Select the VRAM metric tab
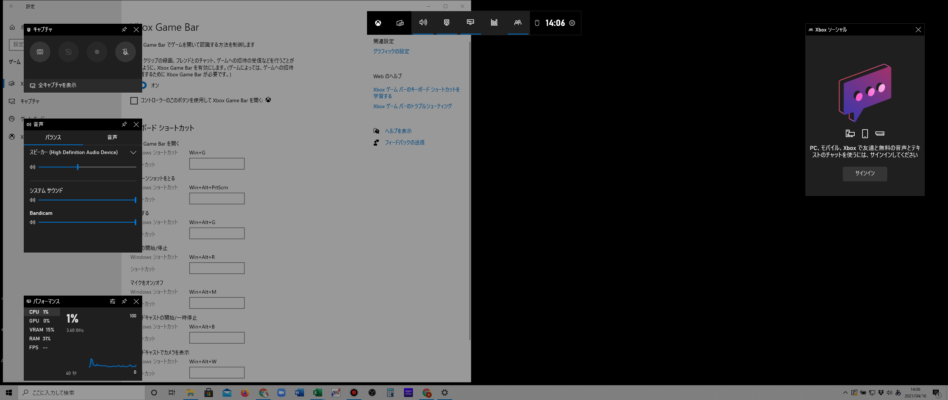Image resolution: width=948 pixels, height=400 pixels. tap(42, 330)
